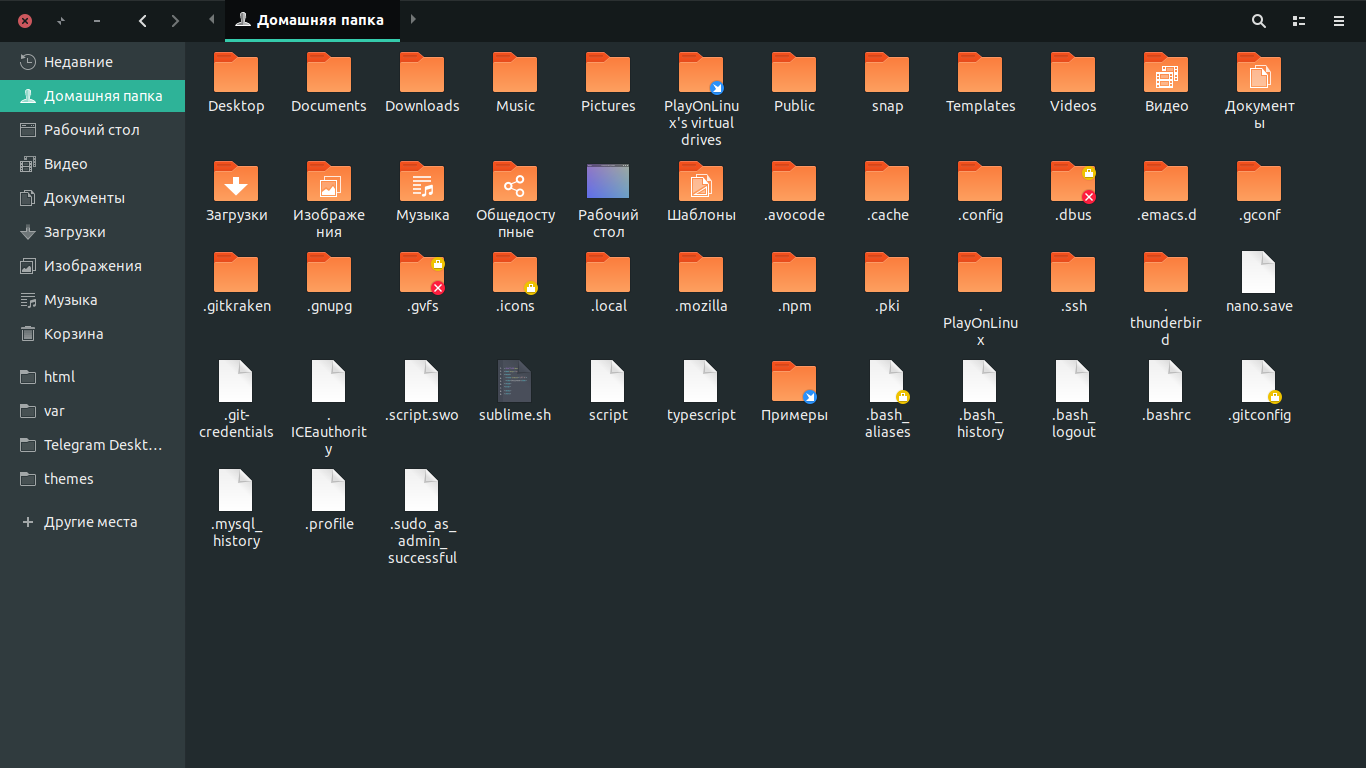Open Корзина in the sidebar
1366x768 pixels.
pyautogui.click(x=92, y=334)
